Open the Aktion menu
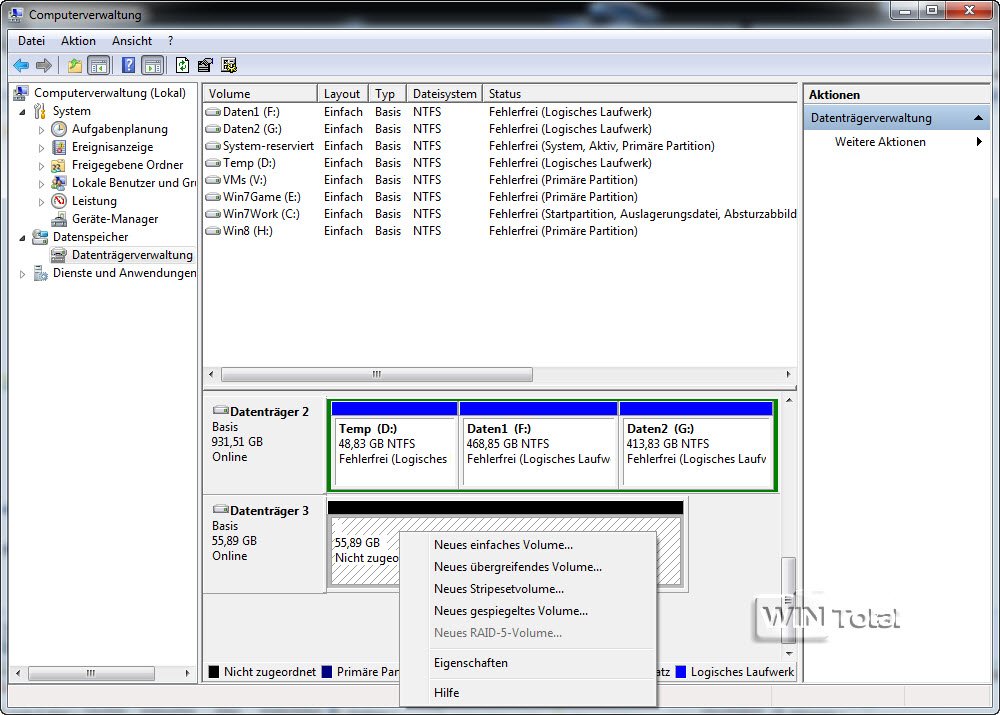1000x715 pixels. 78,41
